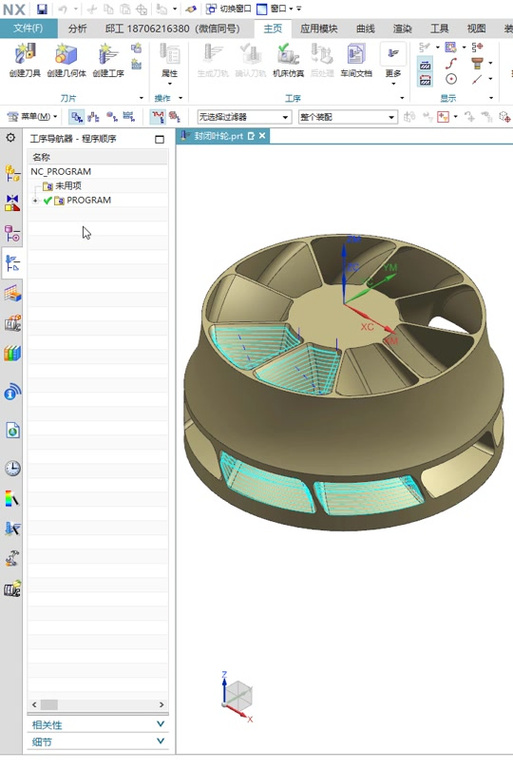Open the selection filter (无选择过滤器) dropdown
The width and height of the screenshot is (513, 770).
[x=244, y=117]
